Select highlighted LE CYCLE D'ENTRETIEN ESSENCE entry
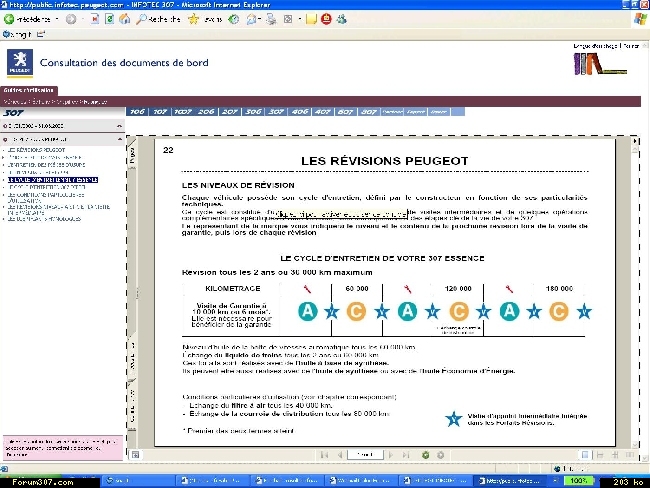Viewport: 650px width, 488px height. pos(53,180)
